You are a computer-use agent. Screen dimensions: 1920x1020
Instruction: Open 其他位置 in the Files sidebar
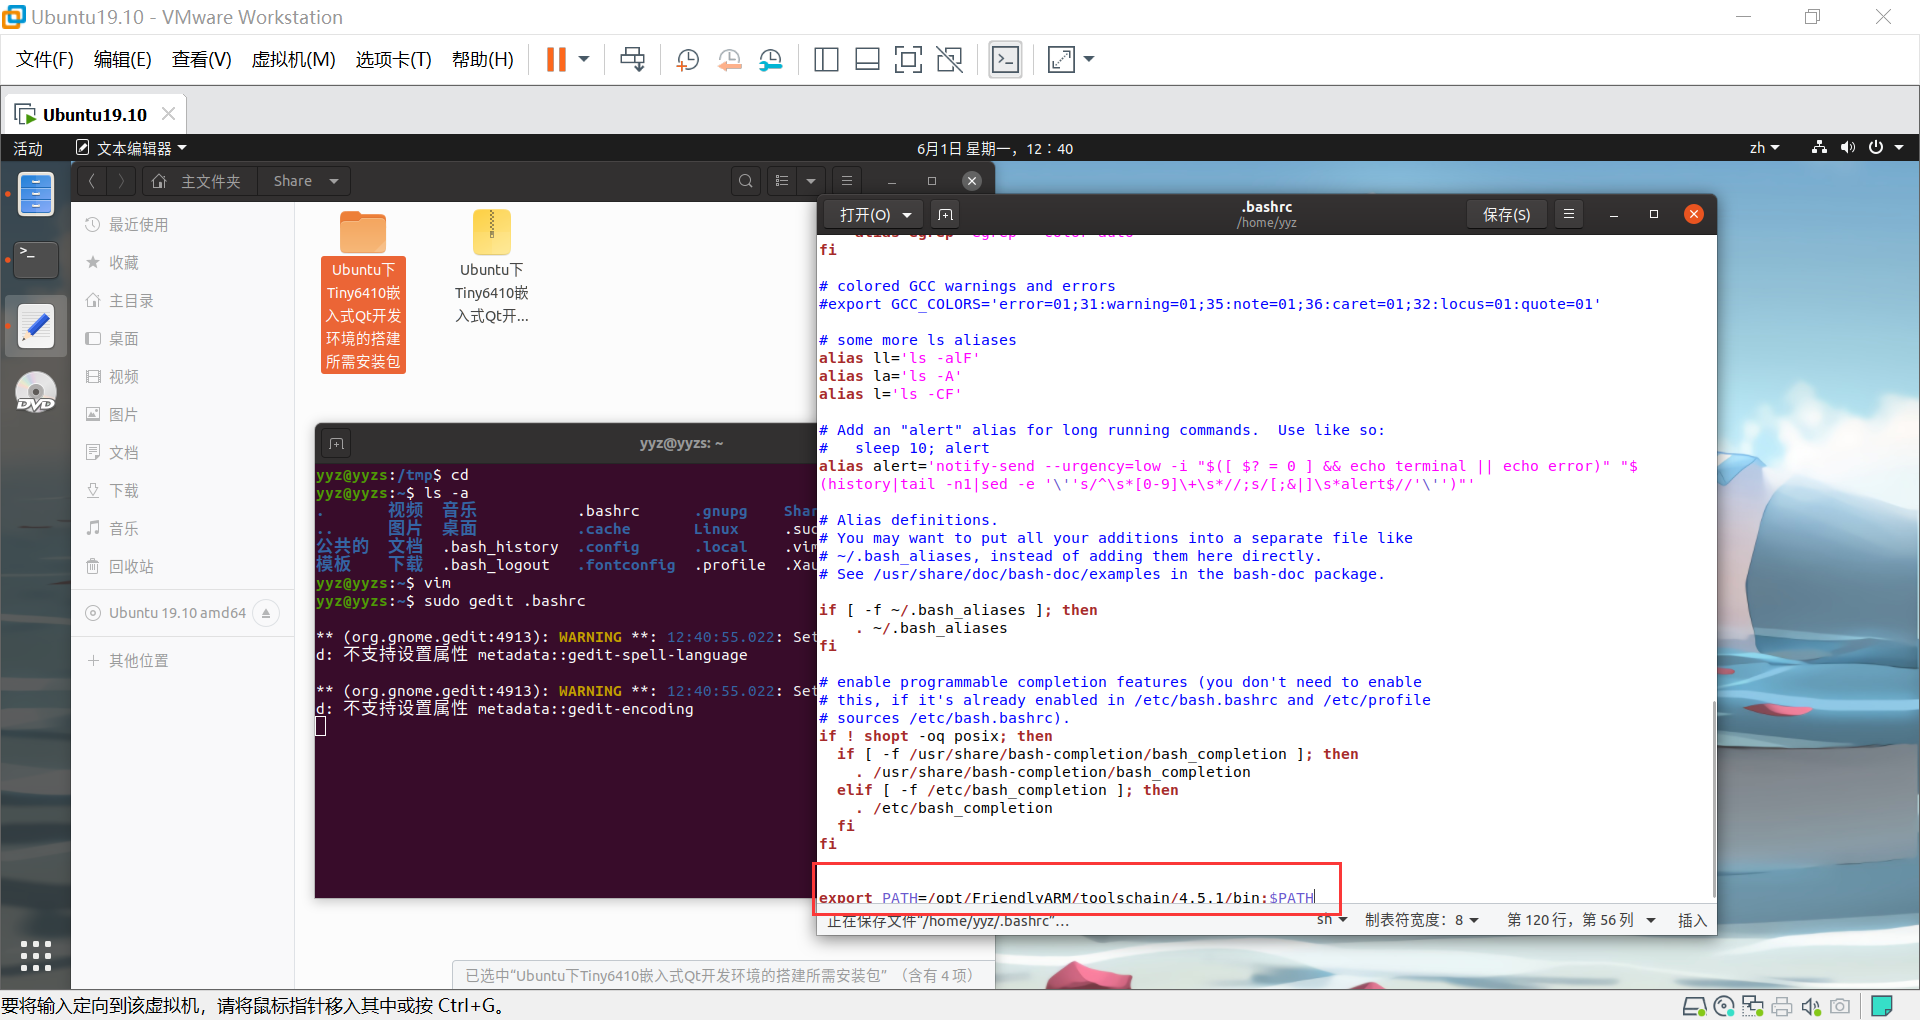pyautogui.click(x=139, y=659)
